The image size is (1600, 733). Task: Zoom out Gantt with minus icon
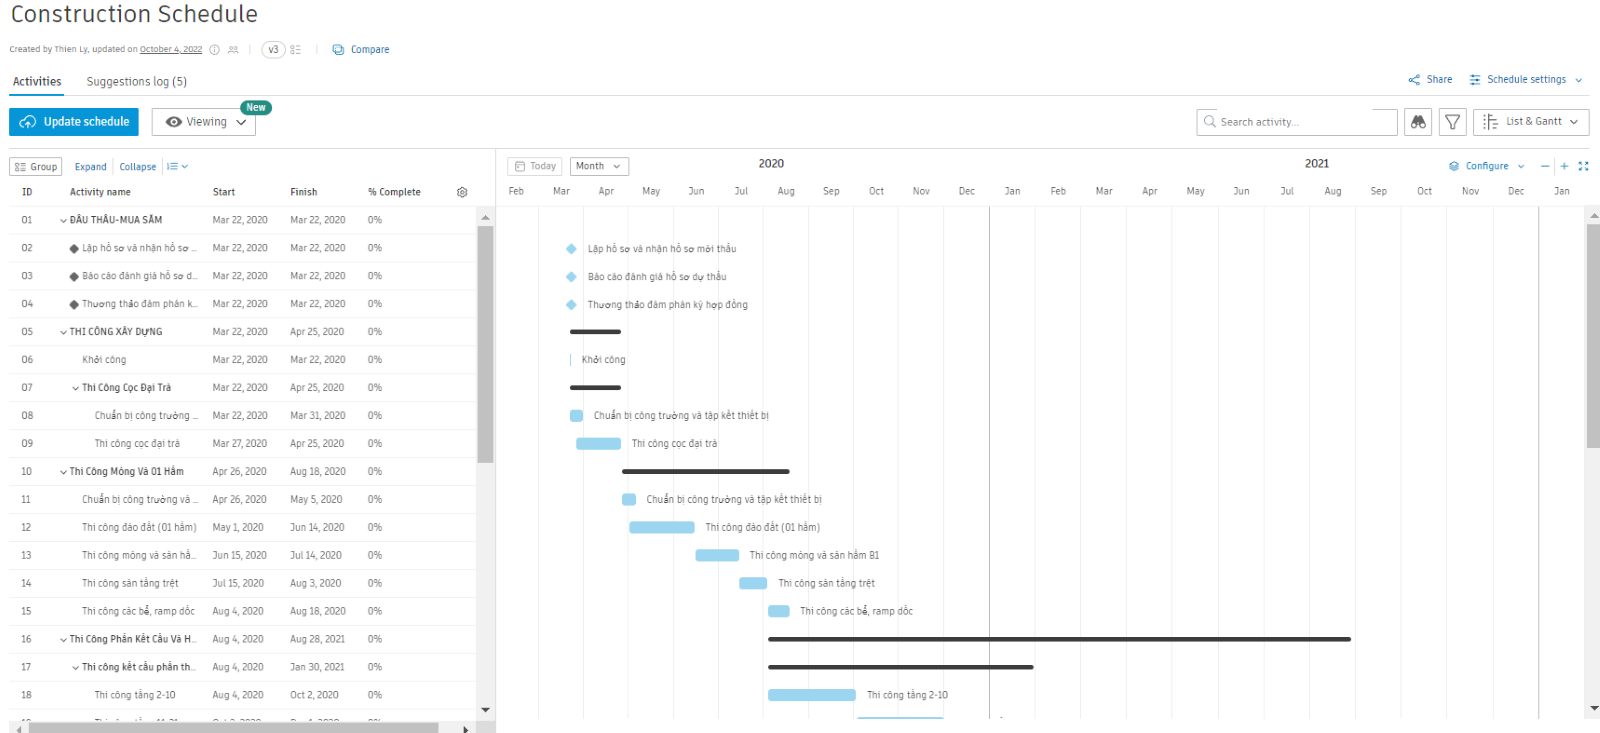point(1545,166)
